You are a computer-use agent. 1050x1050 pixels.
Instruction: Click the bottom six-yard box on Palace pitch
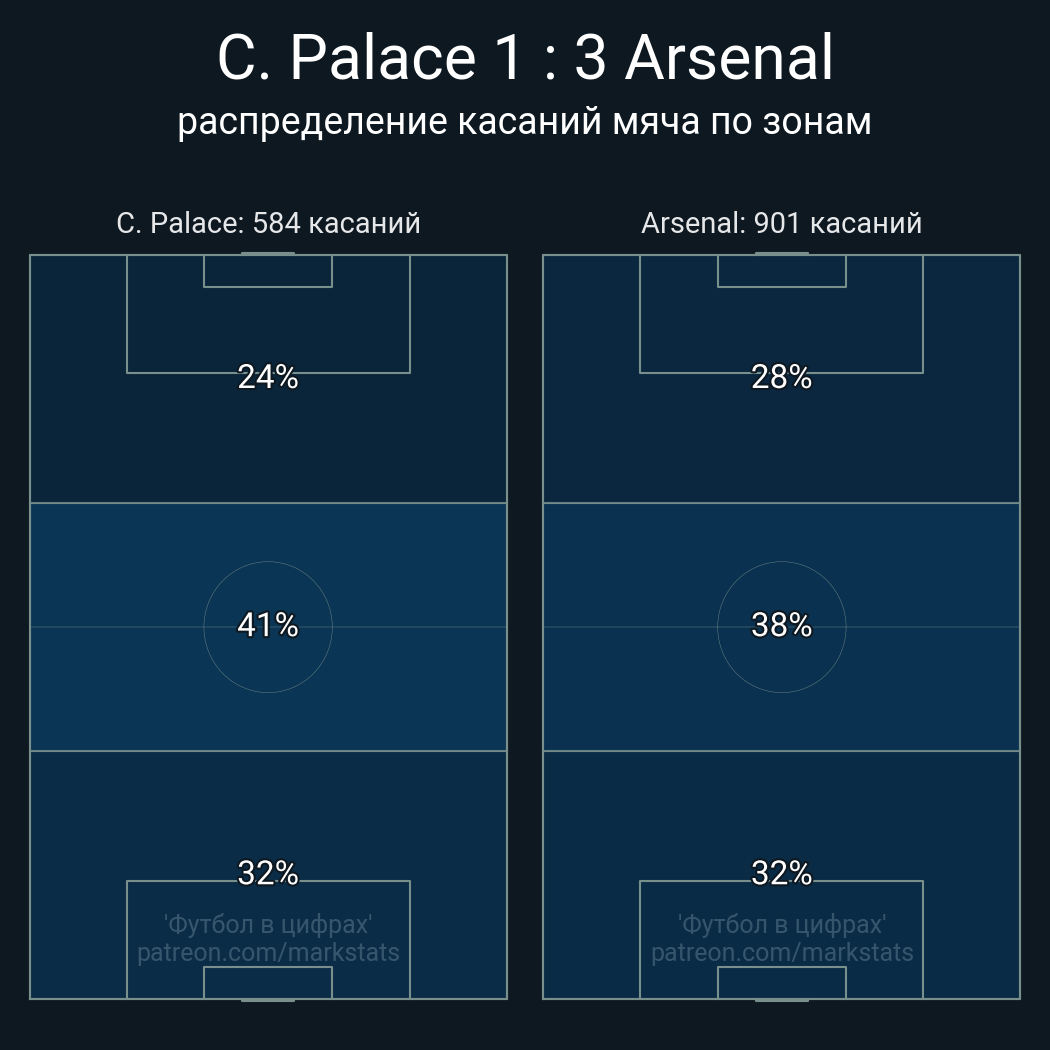[x=268, y=983]
